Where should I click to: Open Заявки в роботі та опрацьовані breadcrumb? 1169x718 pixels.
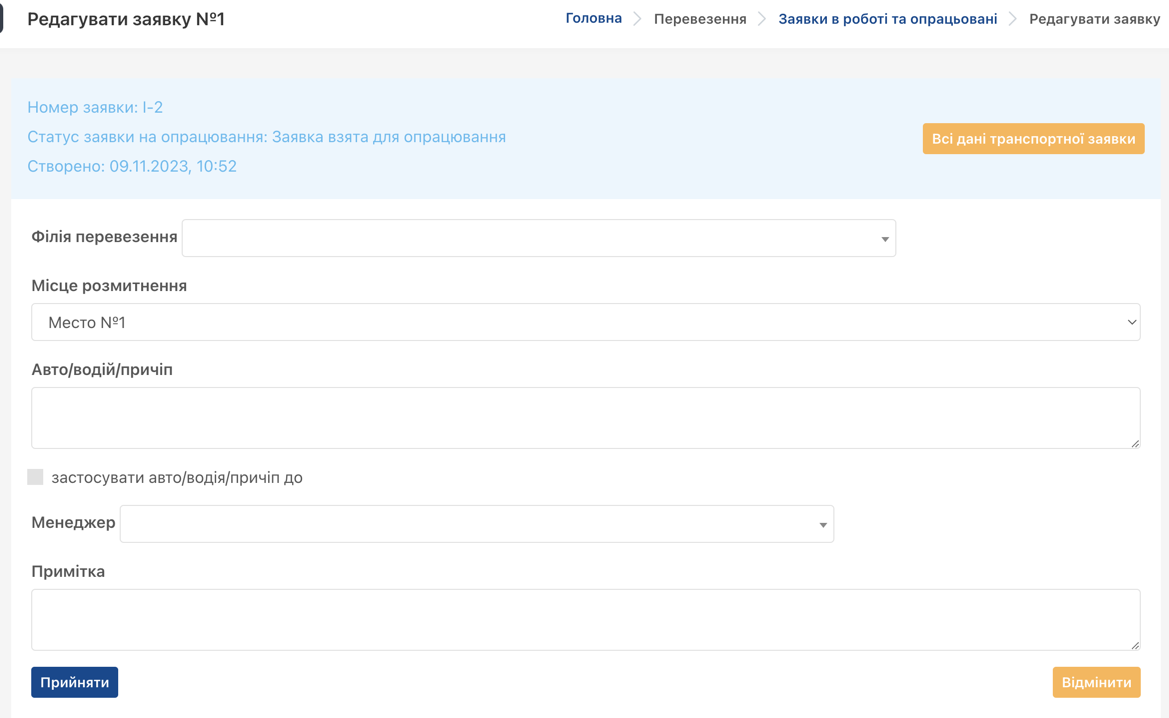(887, 19)
